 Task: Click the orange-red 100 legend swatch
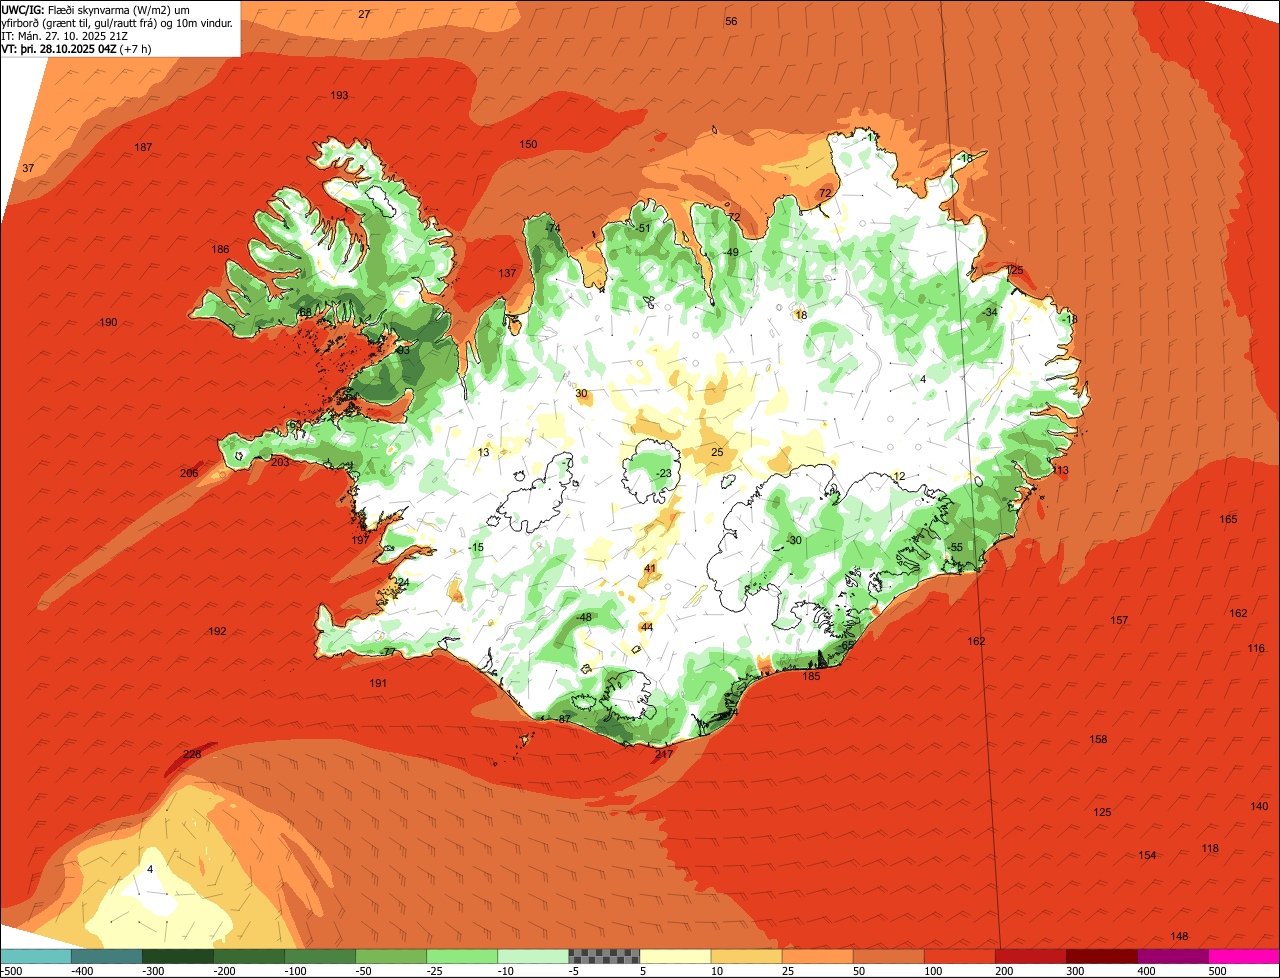tap(959, 956)
